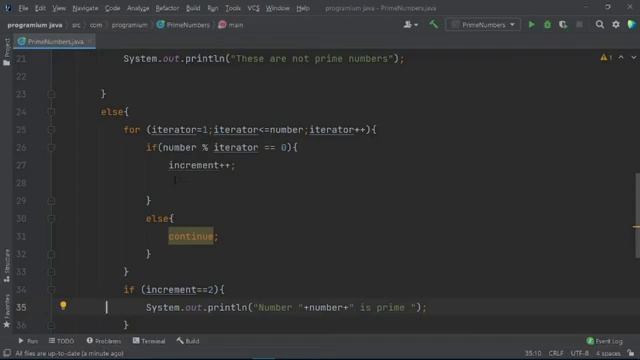
Task: Open the Run menu
Action: tap(213, 8)
